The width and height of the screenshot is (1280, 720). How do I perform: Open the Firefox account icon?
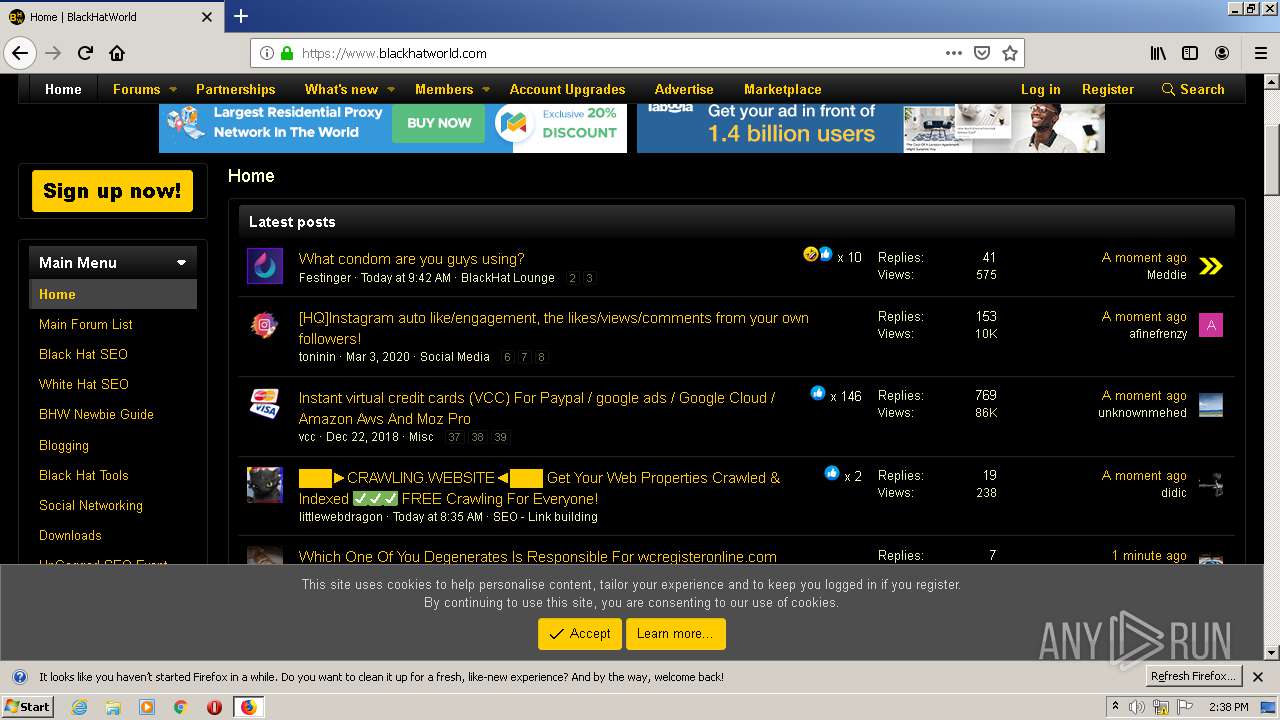click(1222, 53)
